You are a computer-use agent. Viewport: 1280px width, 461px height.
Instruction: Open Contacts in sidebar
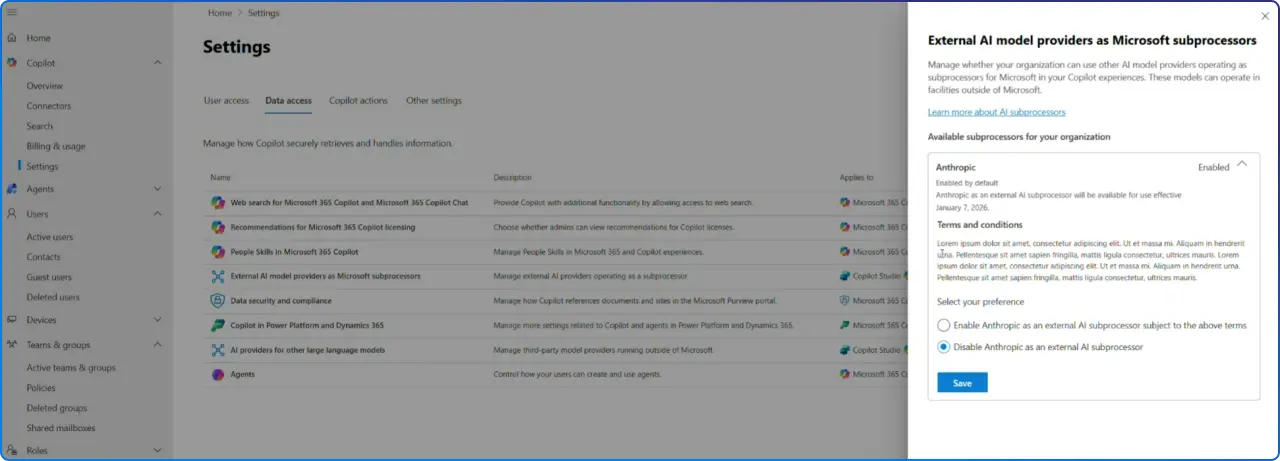(x=43, y=257)
